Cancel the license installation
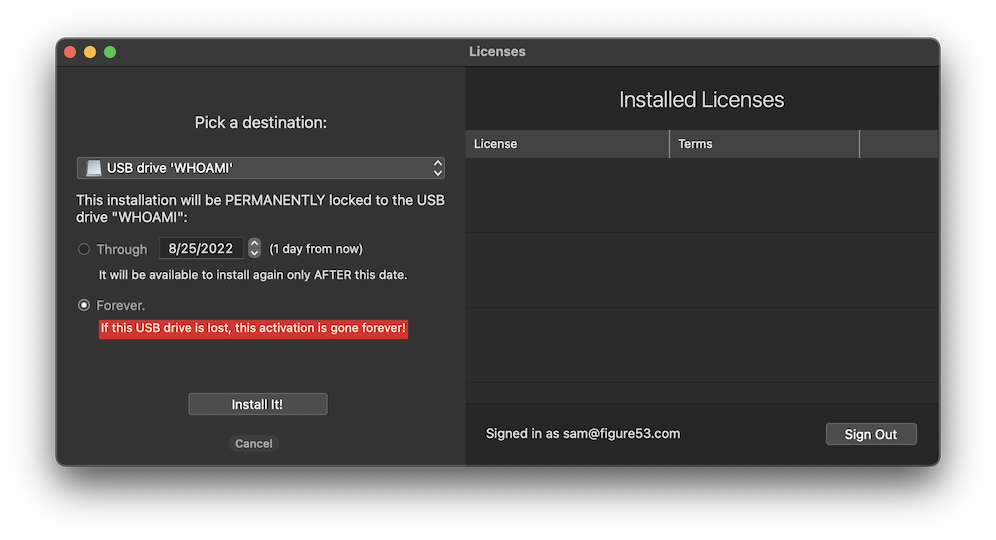 coord(253,443)
